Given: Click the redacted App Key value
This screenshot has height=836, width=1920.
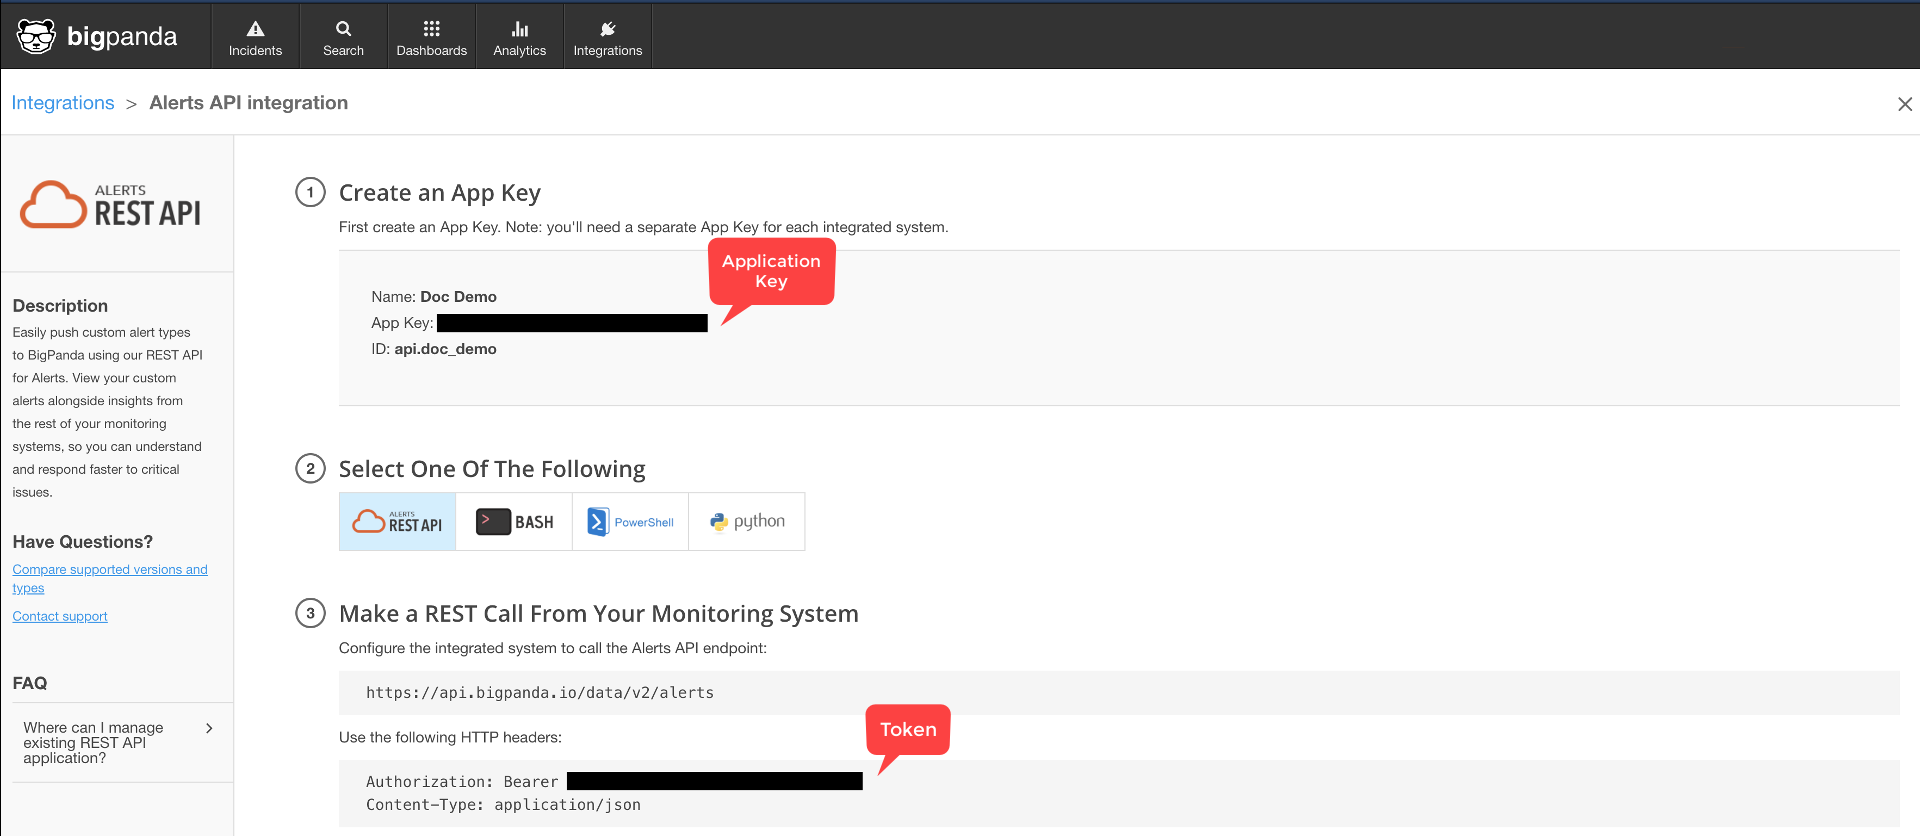Looking at the screenshot, I should click(x=572, y=323).
